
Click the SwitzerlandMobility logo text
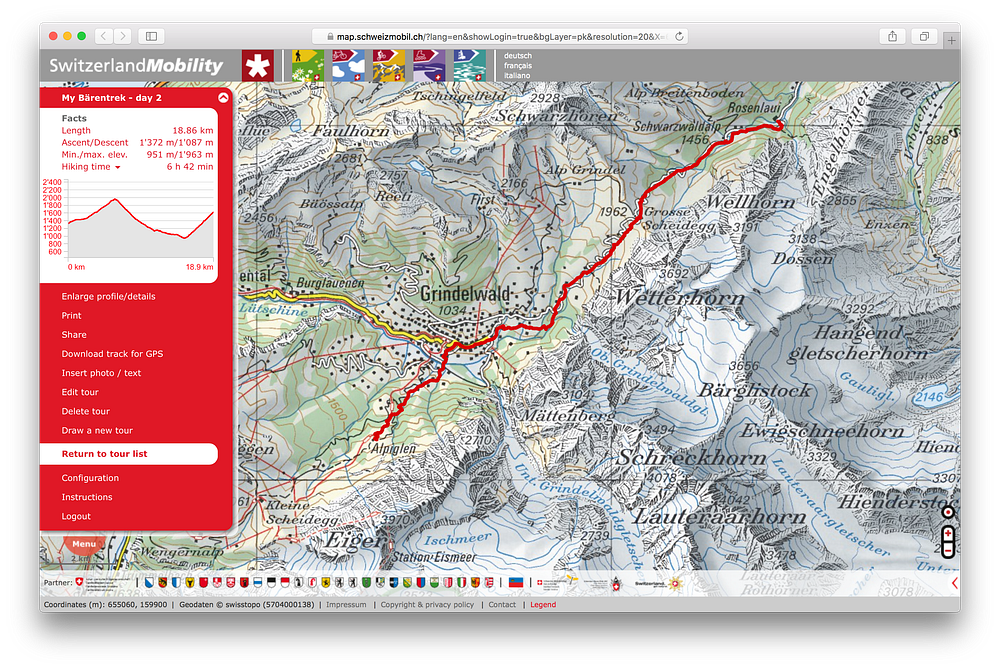pyautogui.click(x=136, y=66)
